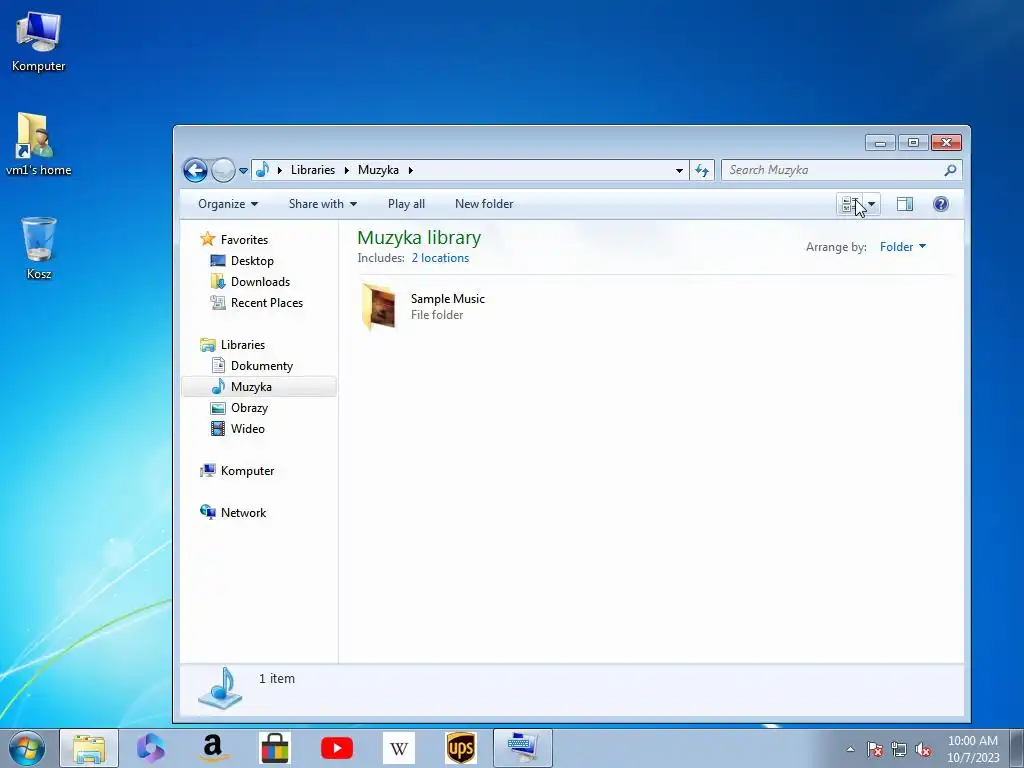Open the Store bag taskbar icon
The height and width of the screenshot is (768, 1024).
pos(274,748)
